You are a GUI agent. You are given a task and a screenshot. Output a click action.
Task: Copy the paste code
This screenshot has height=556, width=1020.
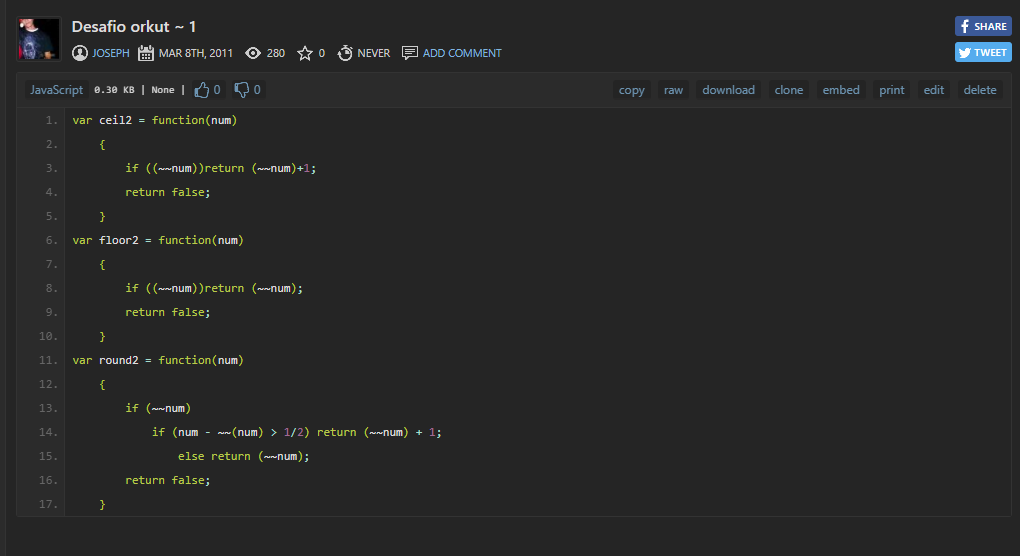[632, 90]
